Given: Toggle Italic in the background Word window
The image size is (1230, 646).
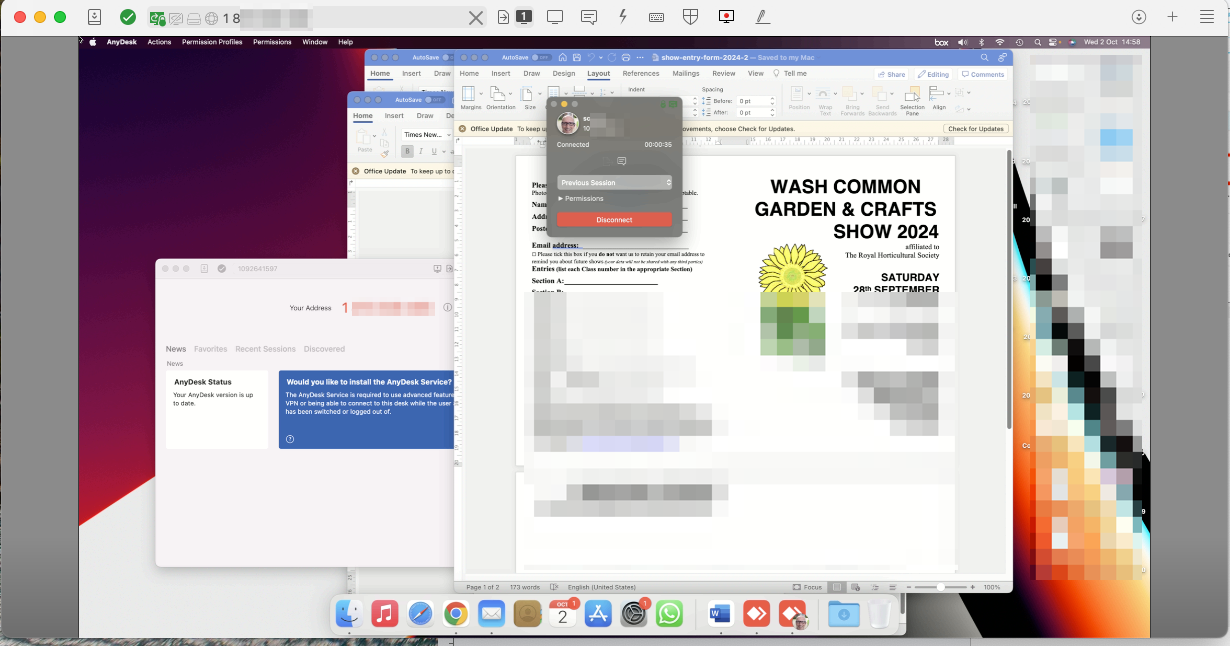Looking at the screenshot, I should click(x=421, y=152).
